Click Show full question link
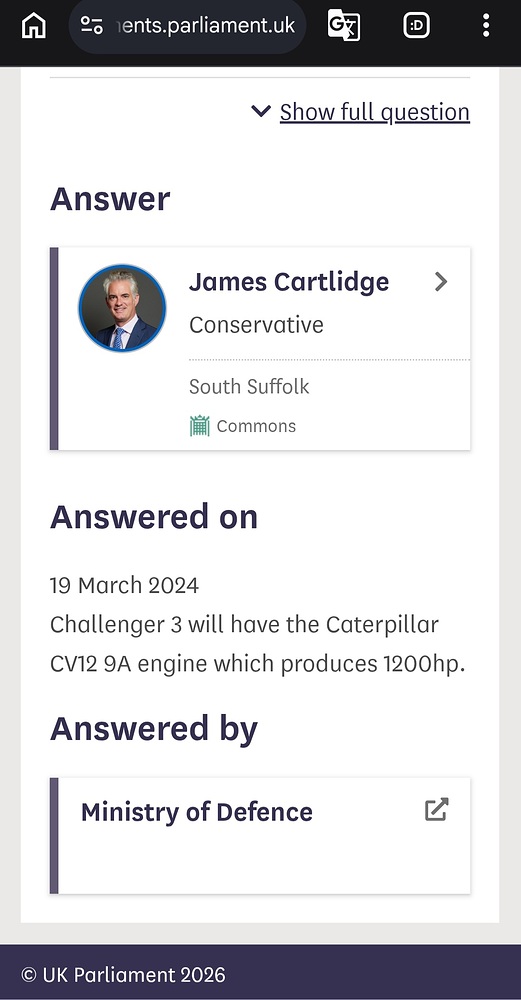Screen dimensions: 521x1000 [x=375, y=112]
